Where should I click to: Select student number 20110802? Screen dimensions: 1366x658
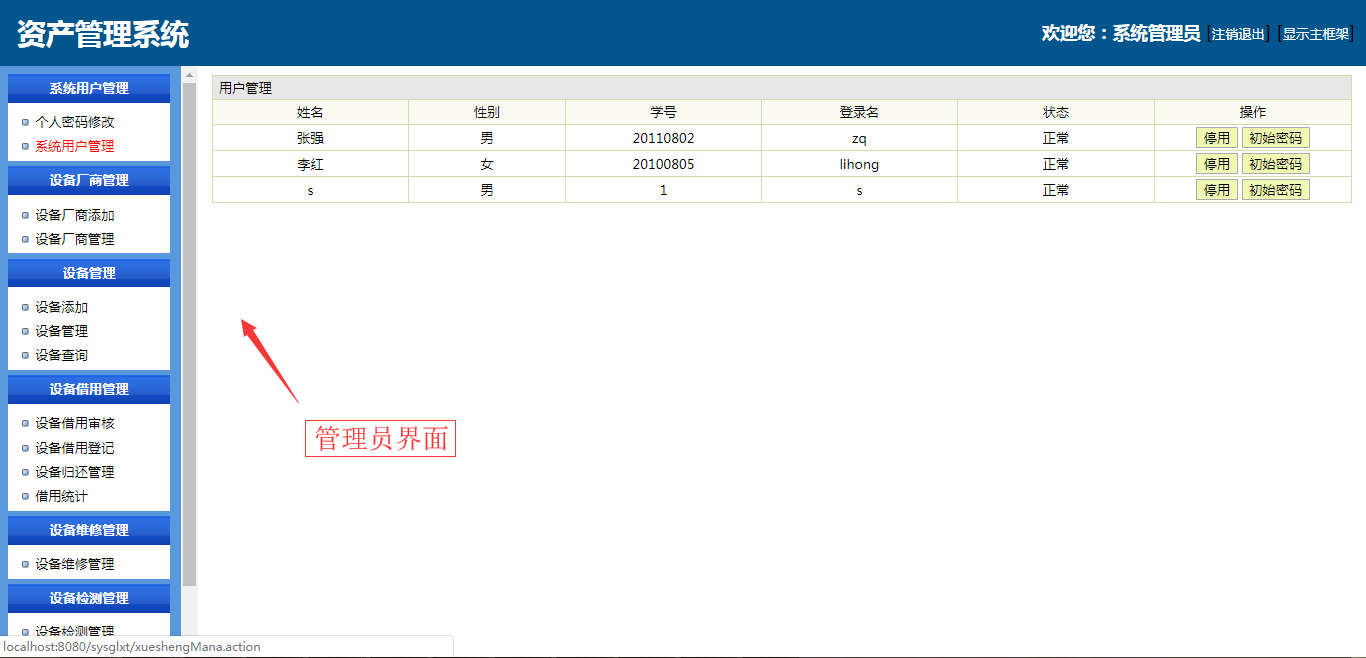pos(663,138)
